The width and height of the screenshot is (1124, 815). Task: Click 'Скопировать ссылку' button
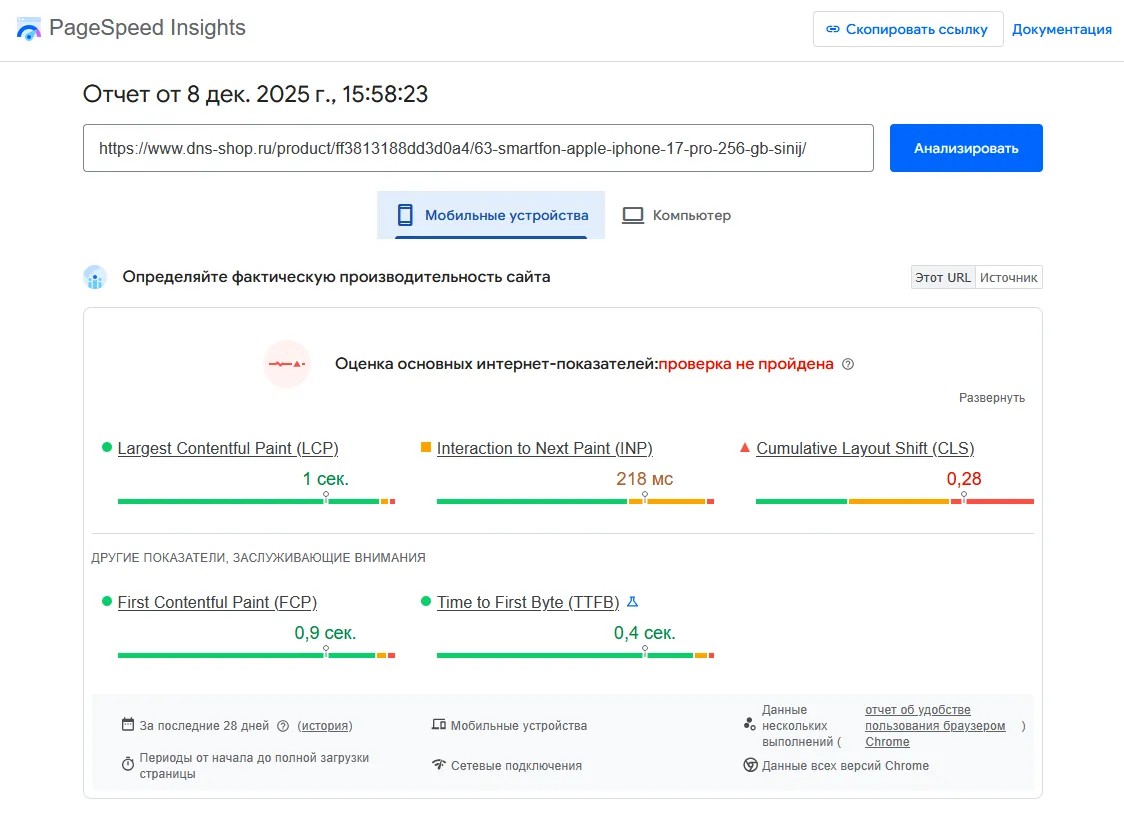click(907, 30)
